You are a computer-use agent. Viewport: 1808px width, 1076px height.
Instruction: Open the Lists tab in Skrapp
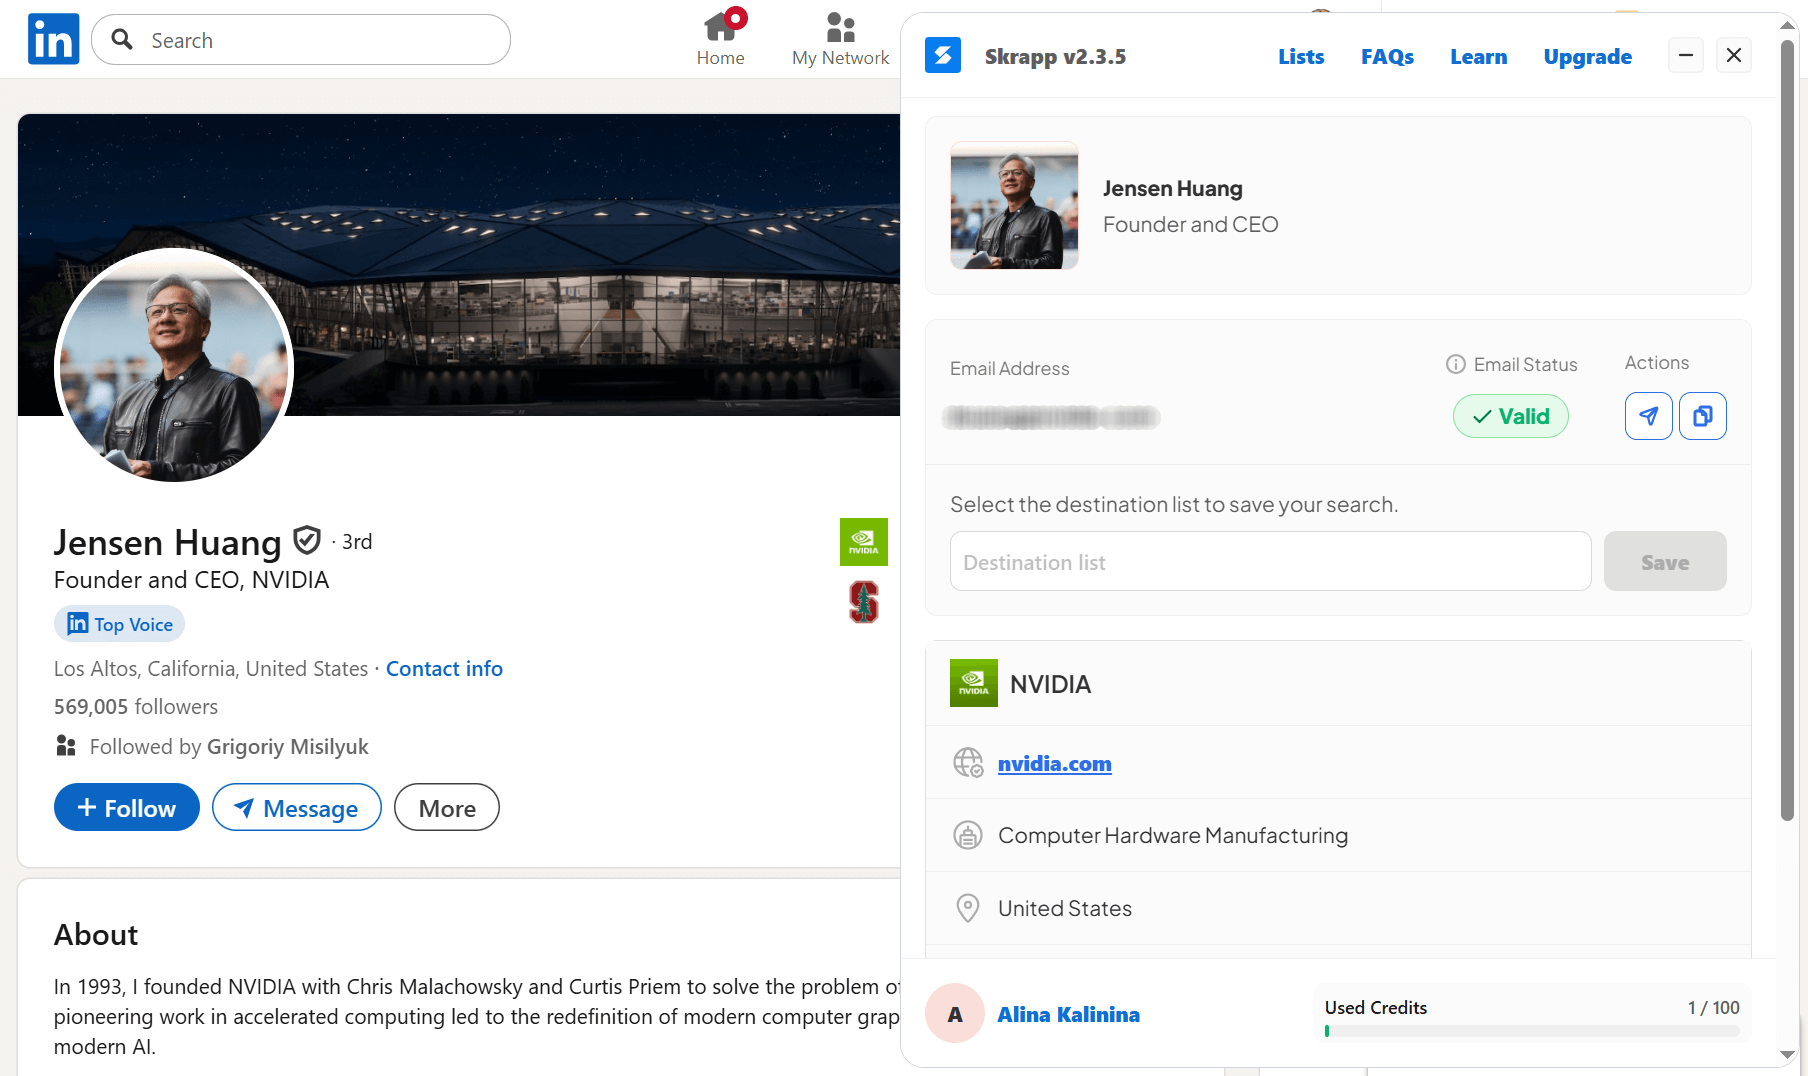[1300, 57]
